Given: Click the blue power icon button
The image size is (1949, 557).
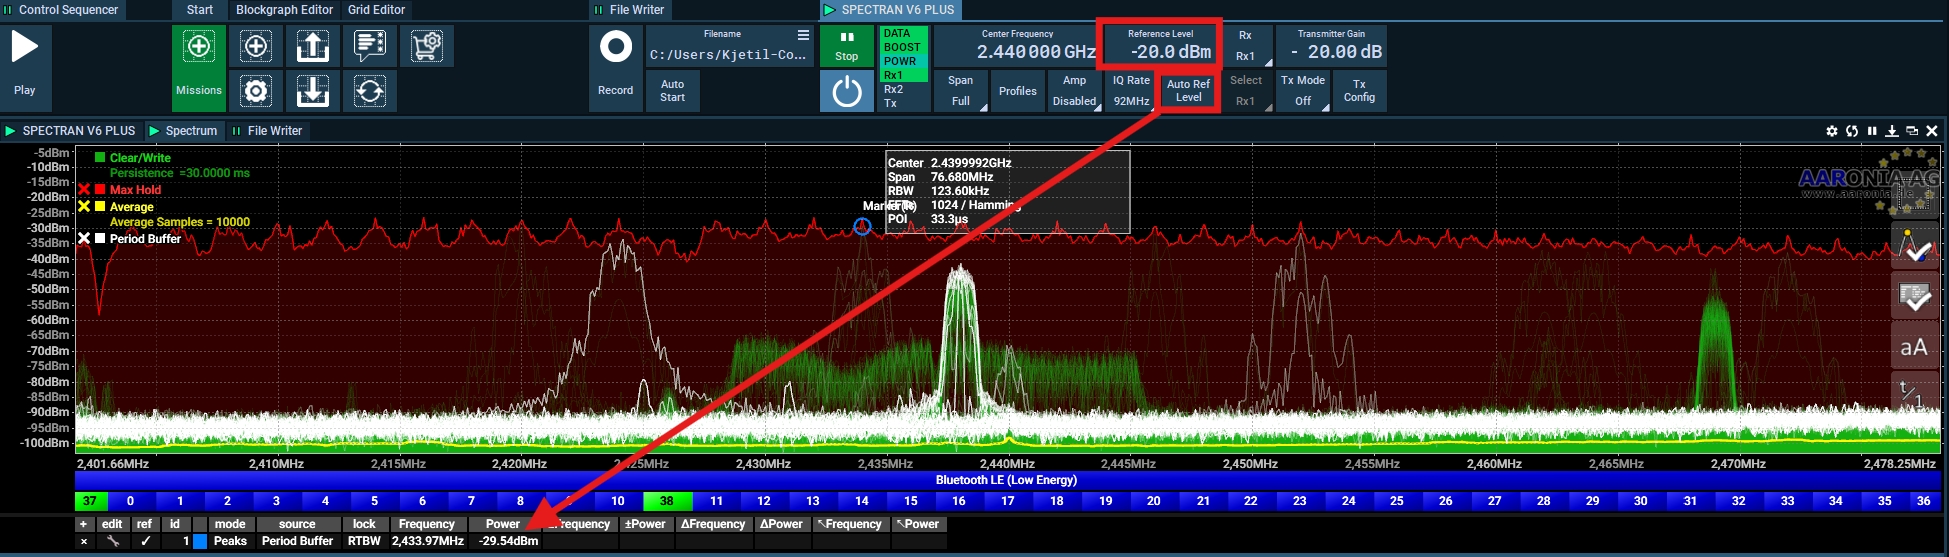Looking at the screenshot, I should 847,92.
